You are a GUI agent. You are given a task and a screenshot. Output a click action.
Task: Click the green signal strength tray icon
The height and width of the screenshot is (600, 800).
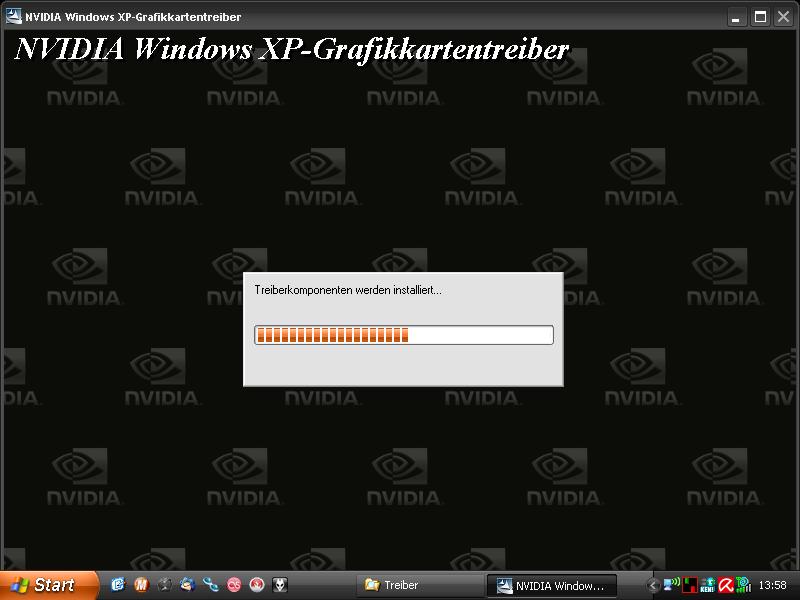click(743, 585)
